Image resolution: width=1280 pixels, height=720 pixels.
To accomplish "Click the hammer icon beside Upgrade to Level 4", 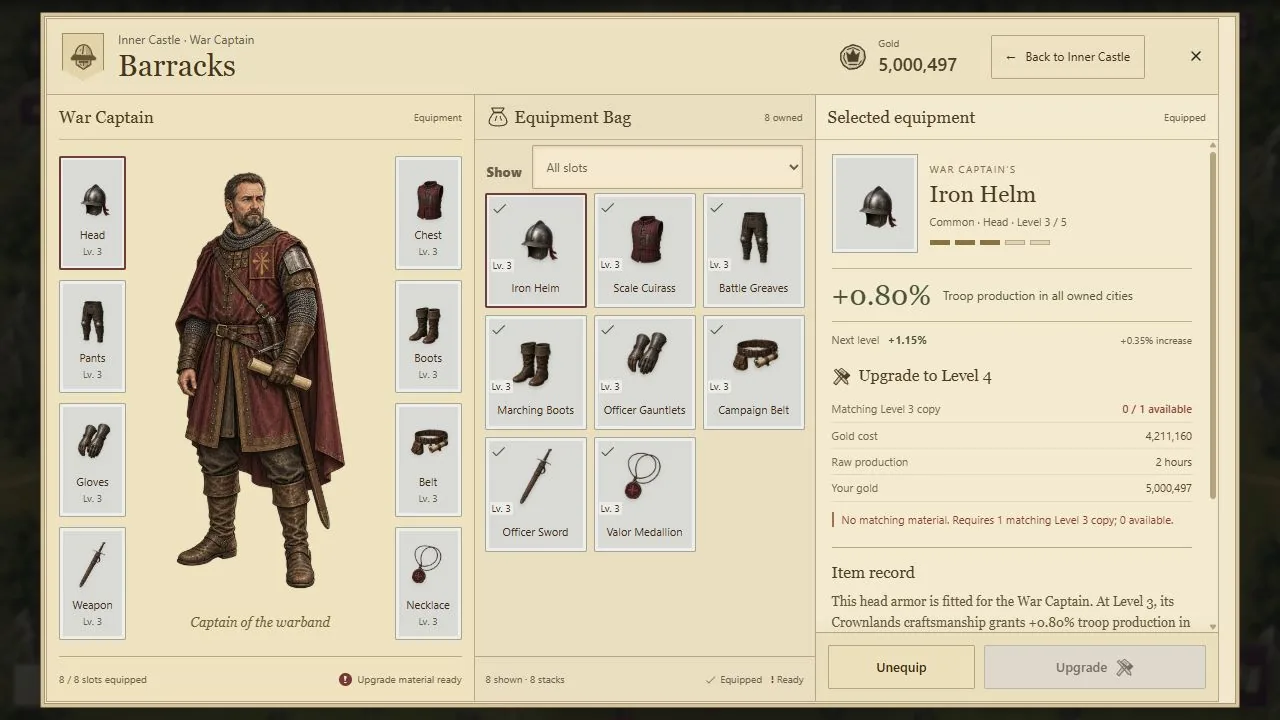I will [842, 377].
